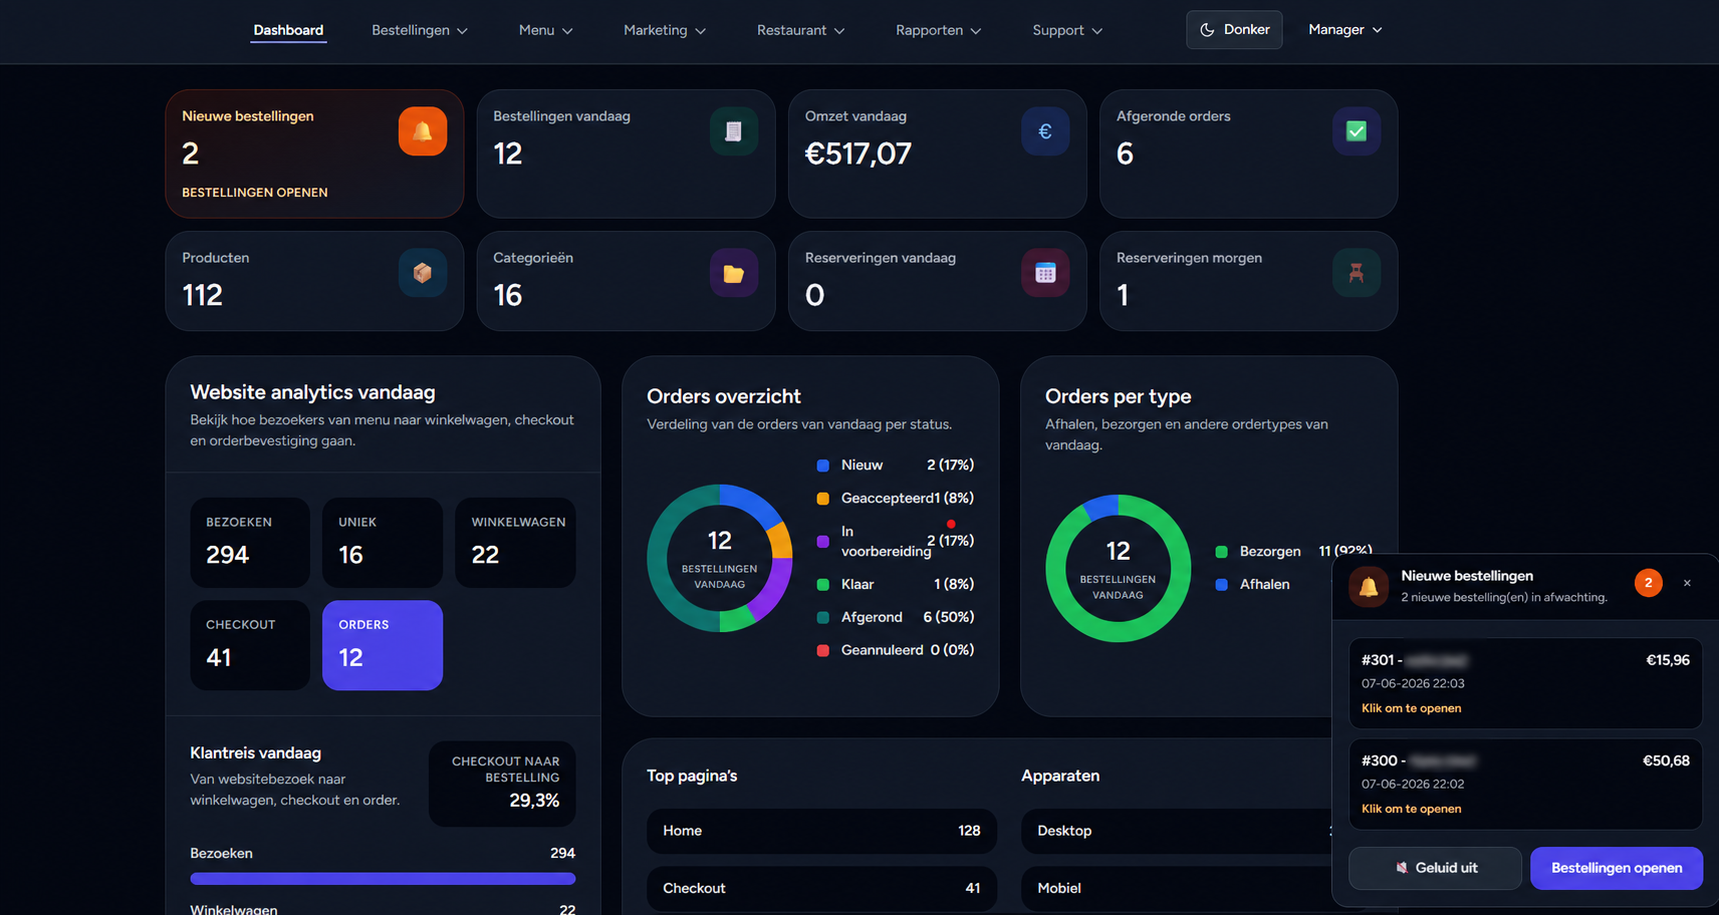
Task: Click the Afgerond 6 (50%) legend text
Action: pos(907,617)
